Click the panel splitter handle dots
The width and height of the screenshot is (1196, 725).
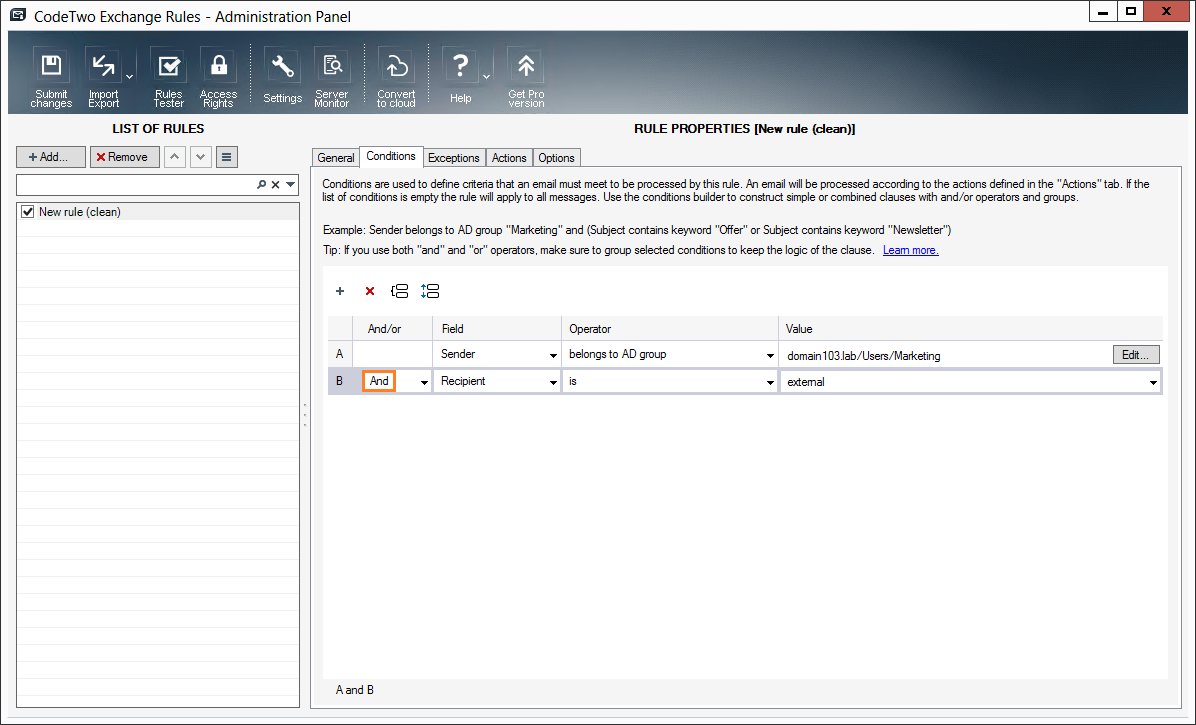(305, 415)
